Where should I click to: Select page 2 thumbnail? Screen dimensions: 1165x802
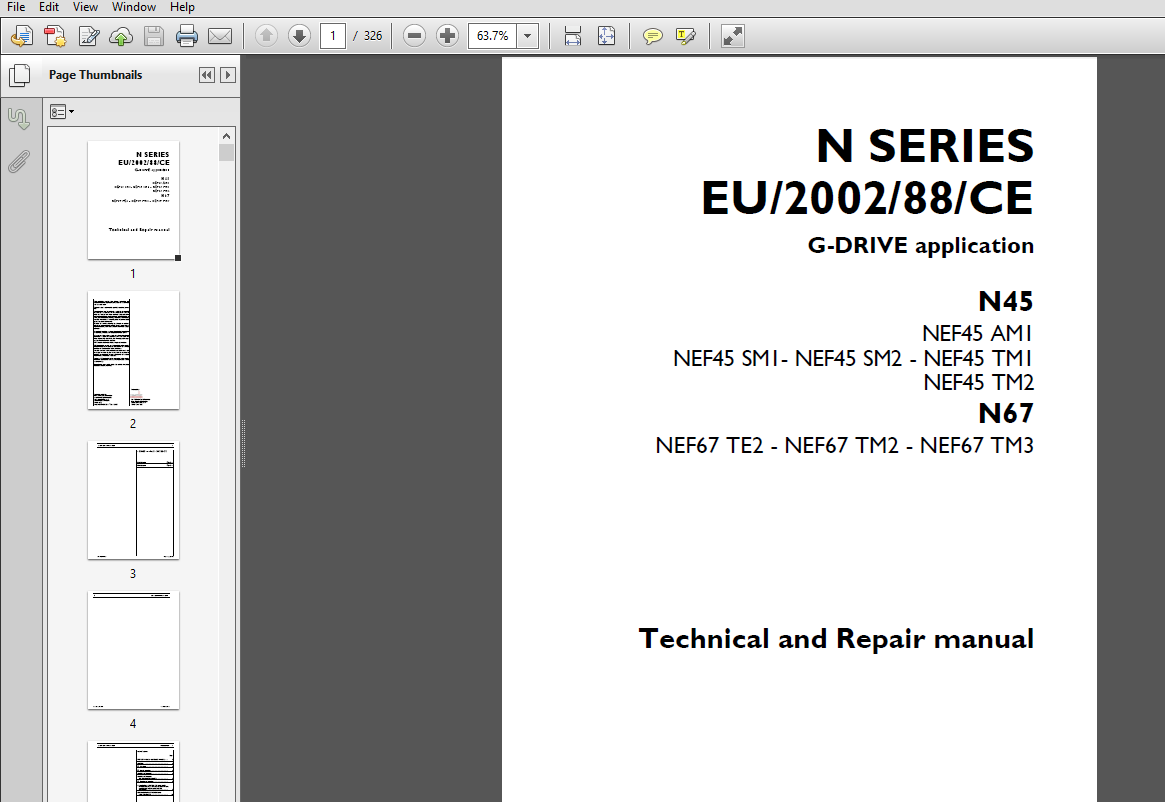pos(134,350)
